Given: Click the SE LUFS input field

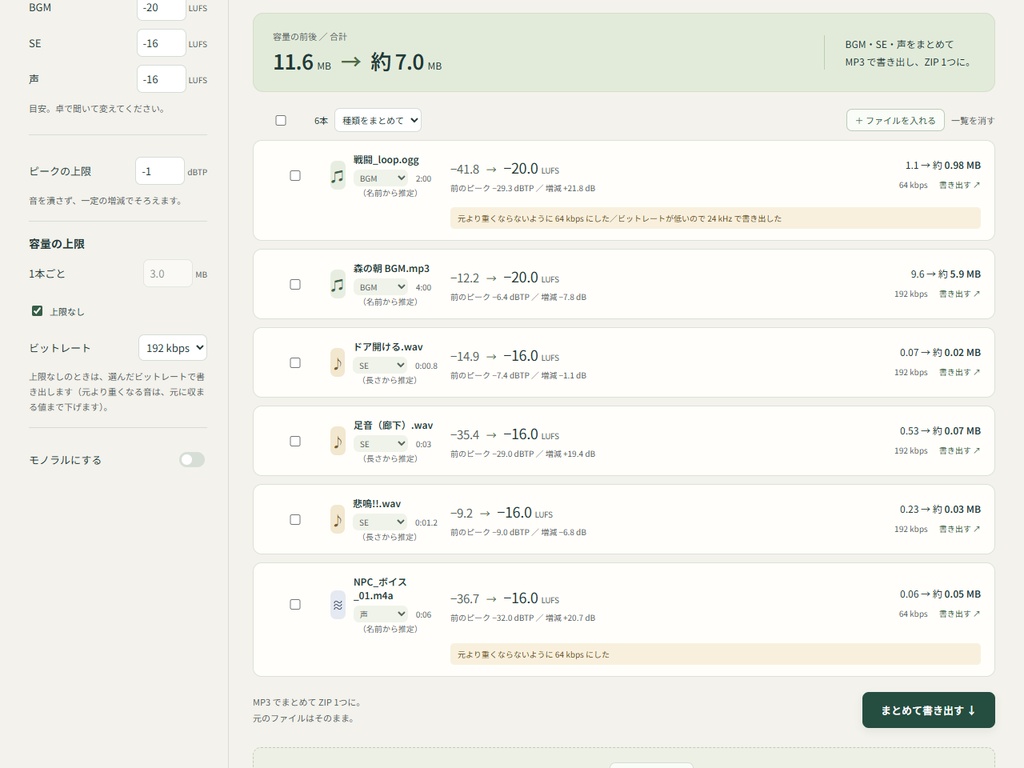Looking at the screenshot, I should click(161, 43).
